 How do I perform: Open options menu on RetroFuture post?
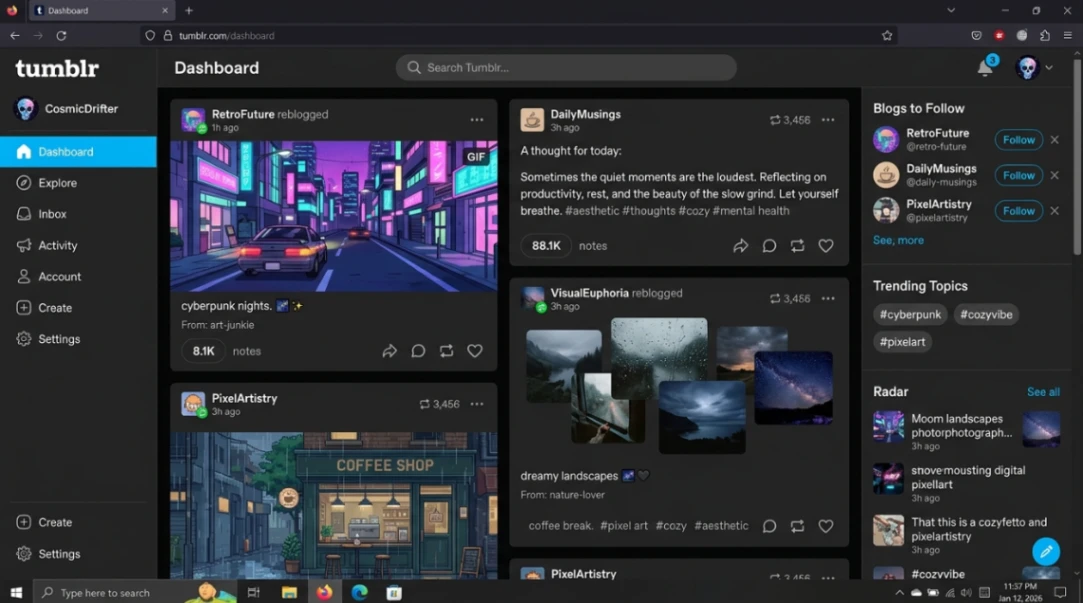[x=477, y=119]
